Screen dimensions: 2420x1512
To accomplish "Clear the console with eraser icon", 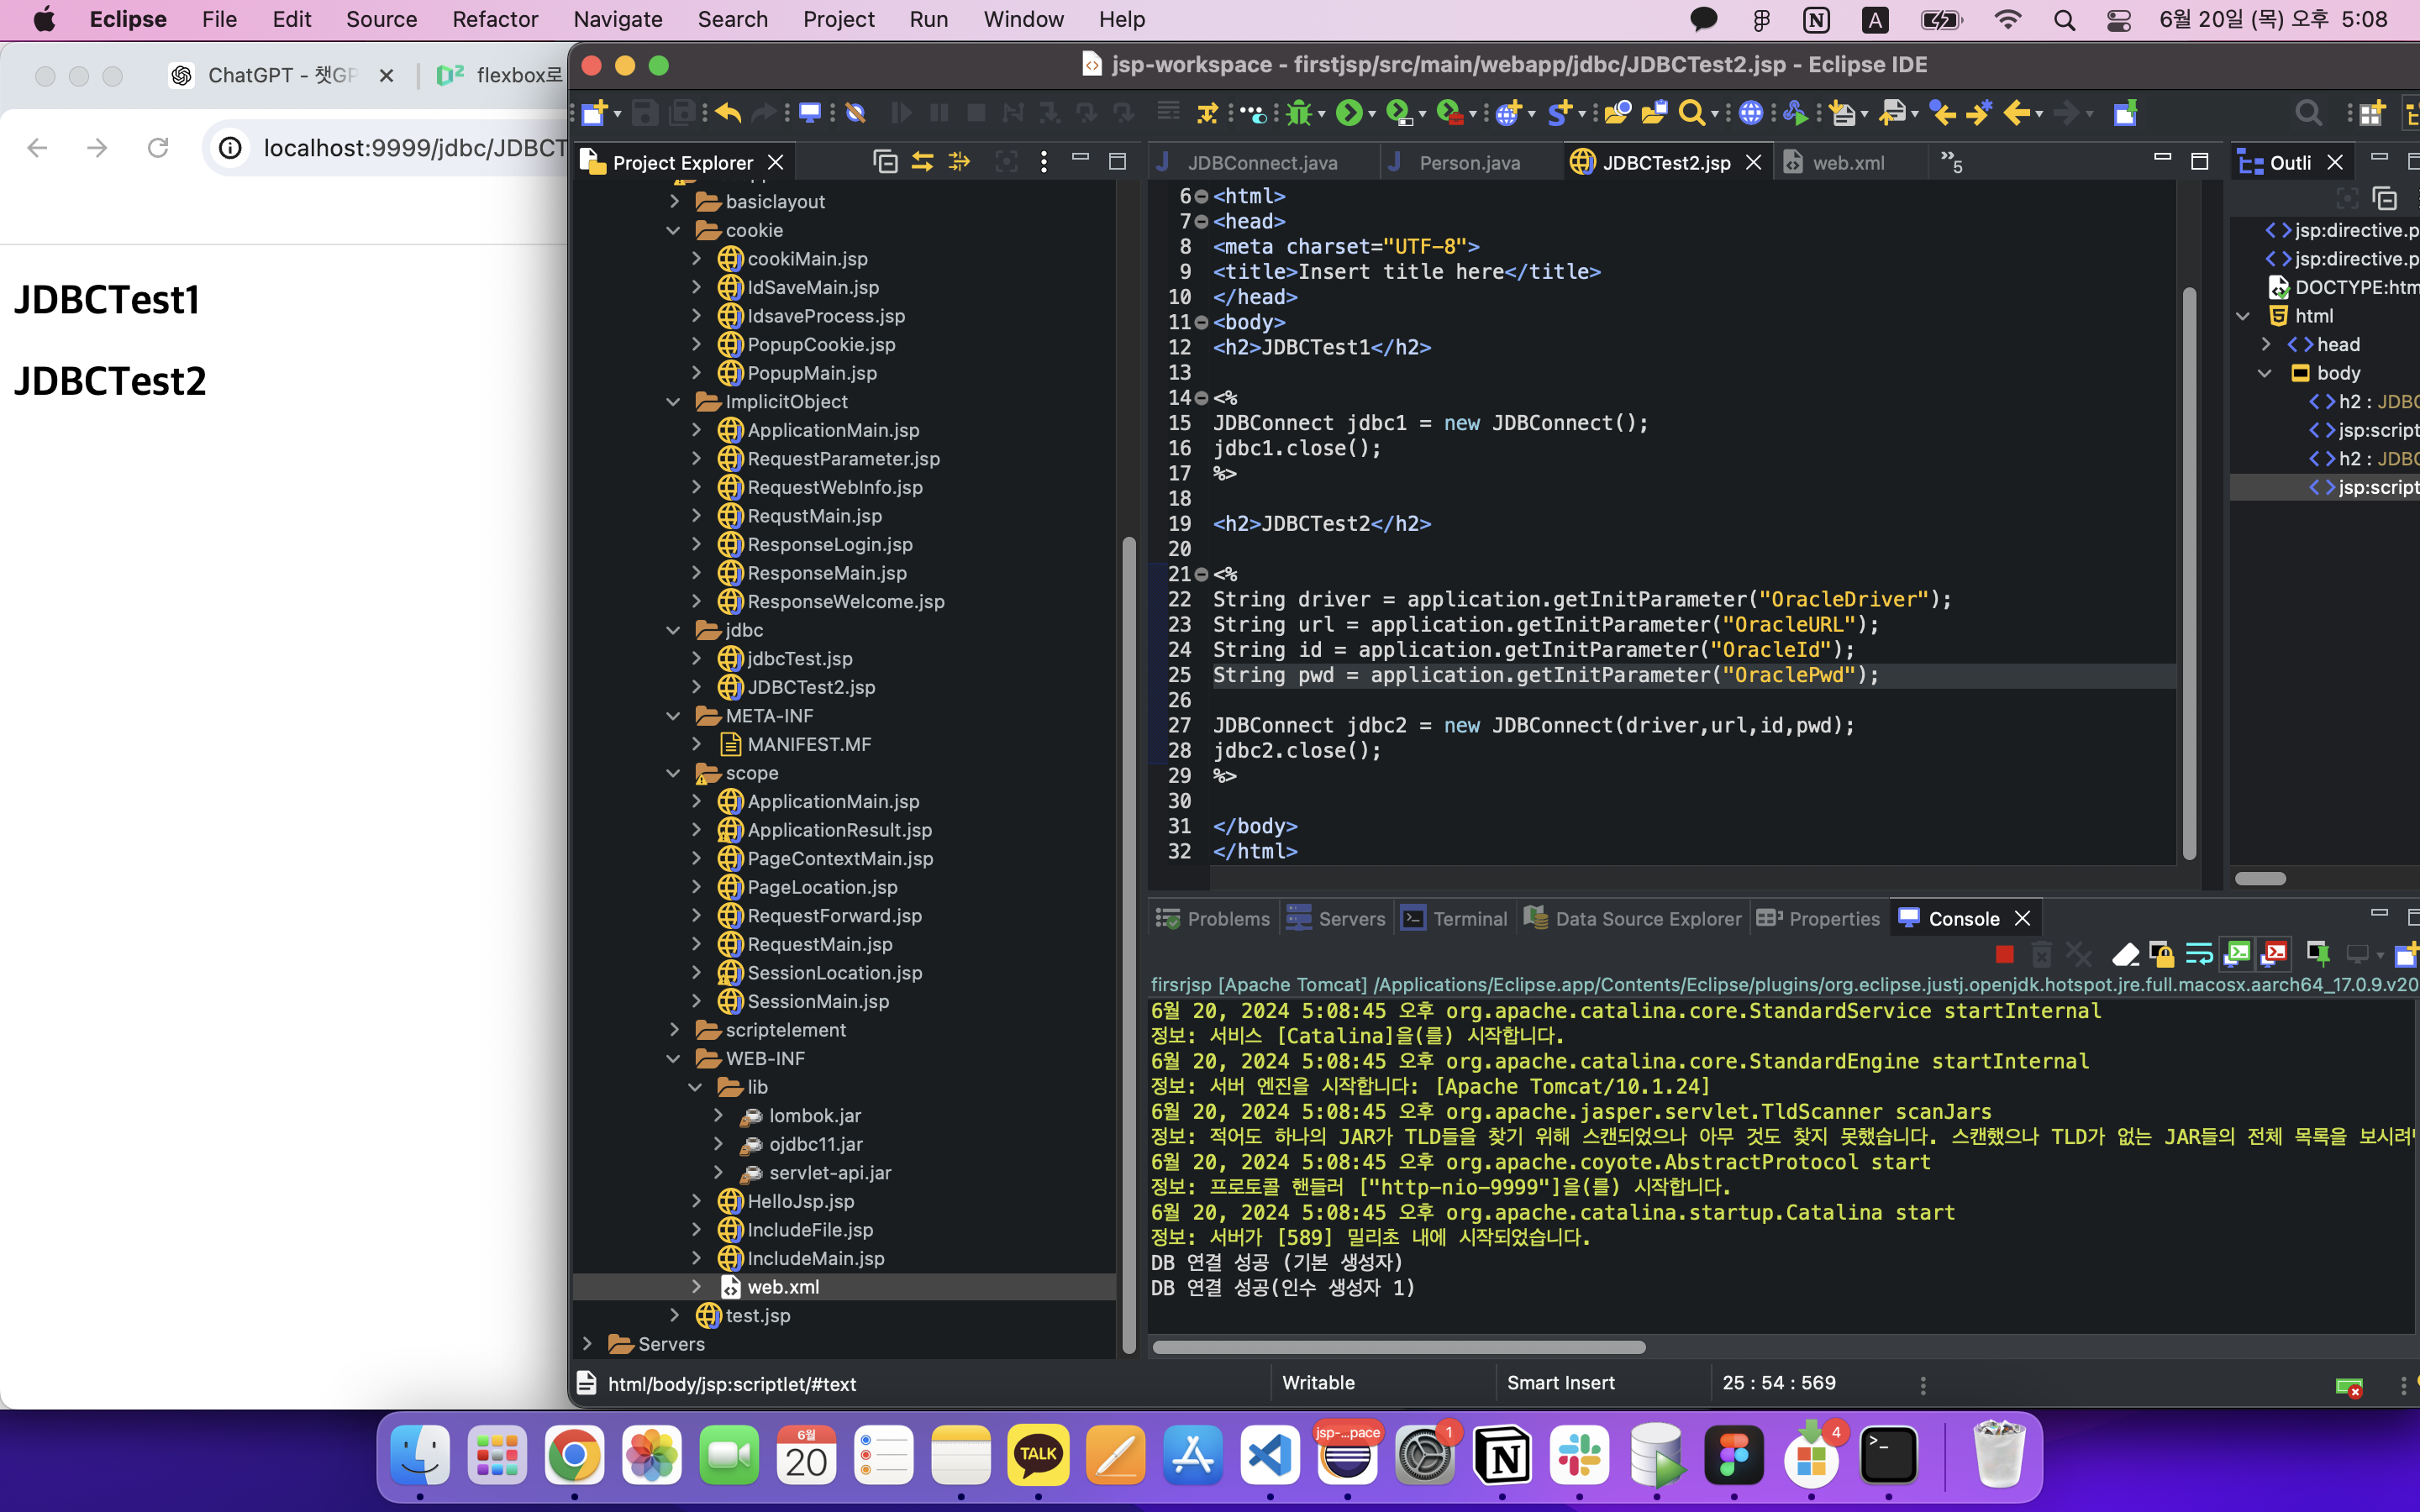I will click(2125, 954).
